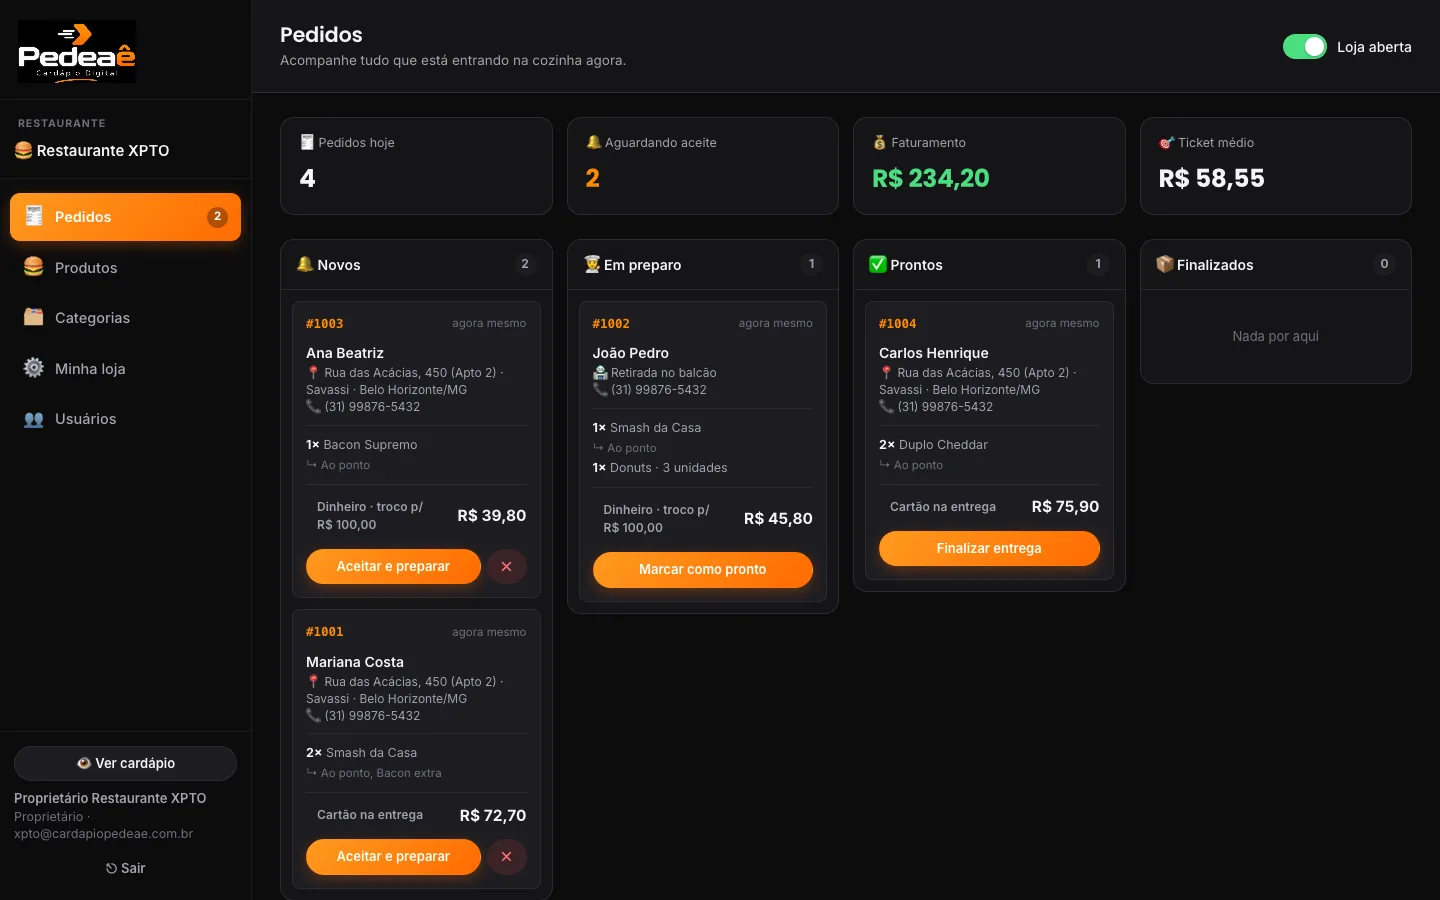
Task: Click customer name Ana Beatriz
Action: click(x=345, y=353)
